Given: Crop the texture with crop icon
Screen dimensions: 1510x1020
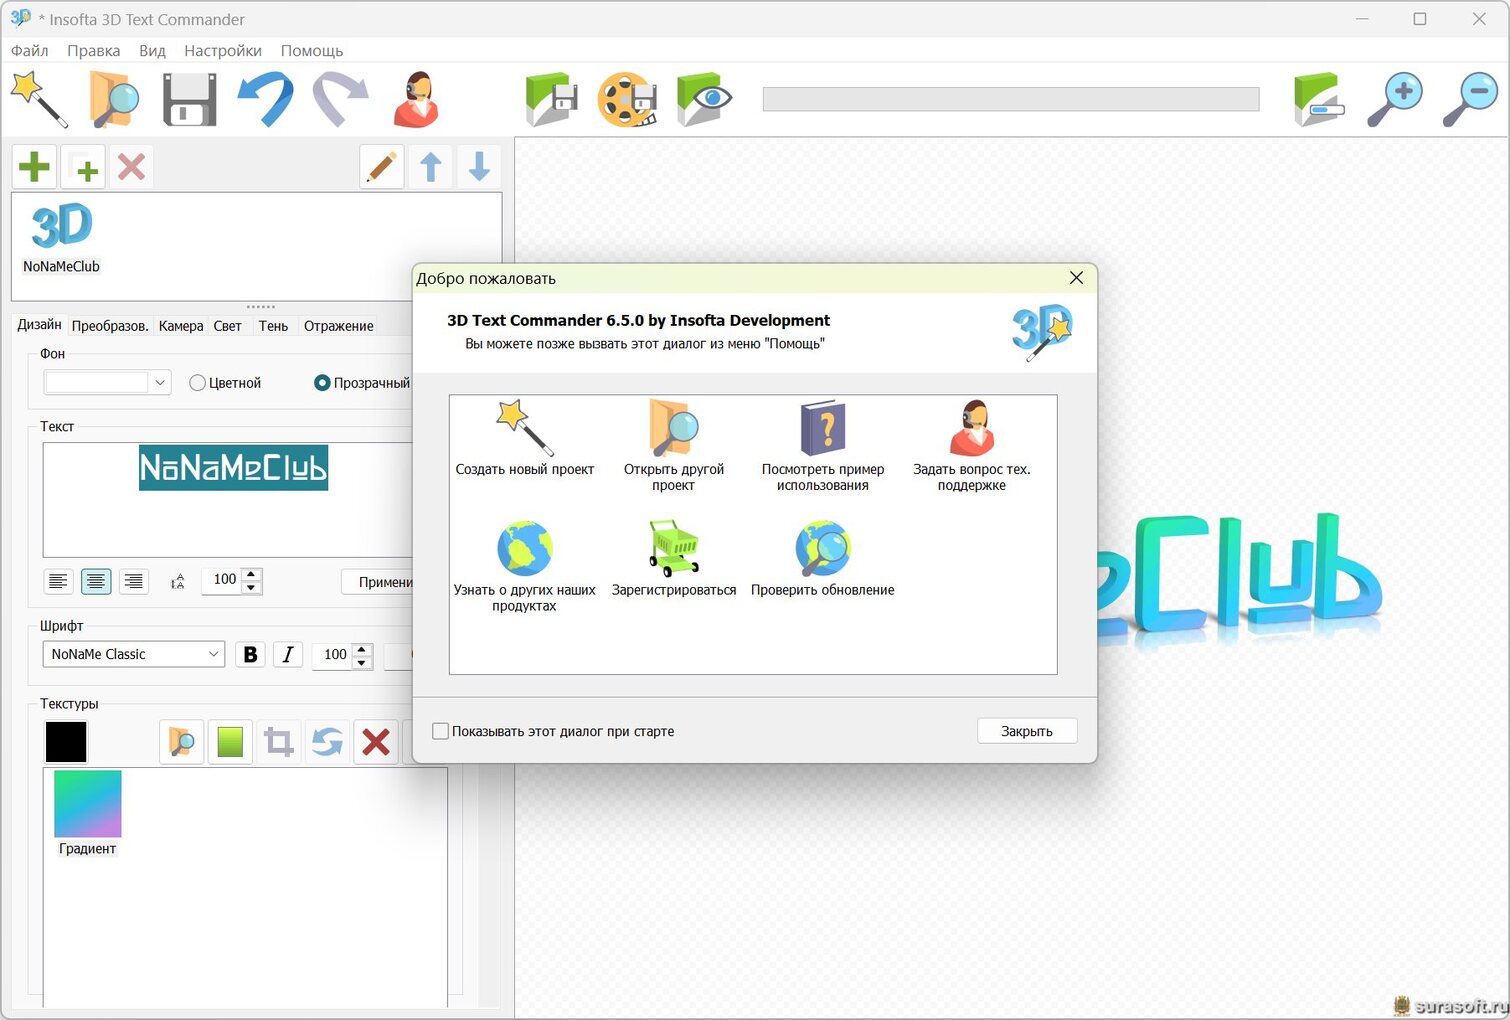Looking at the screenshot, I should point(279,742).
